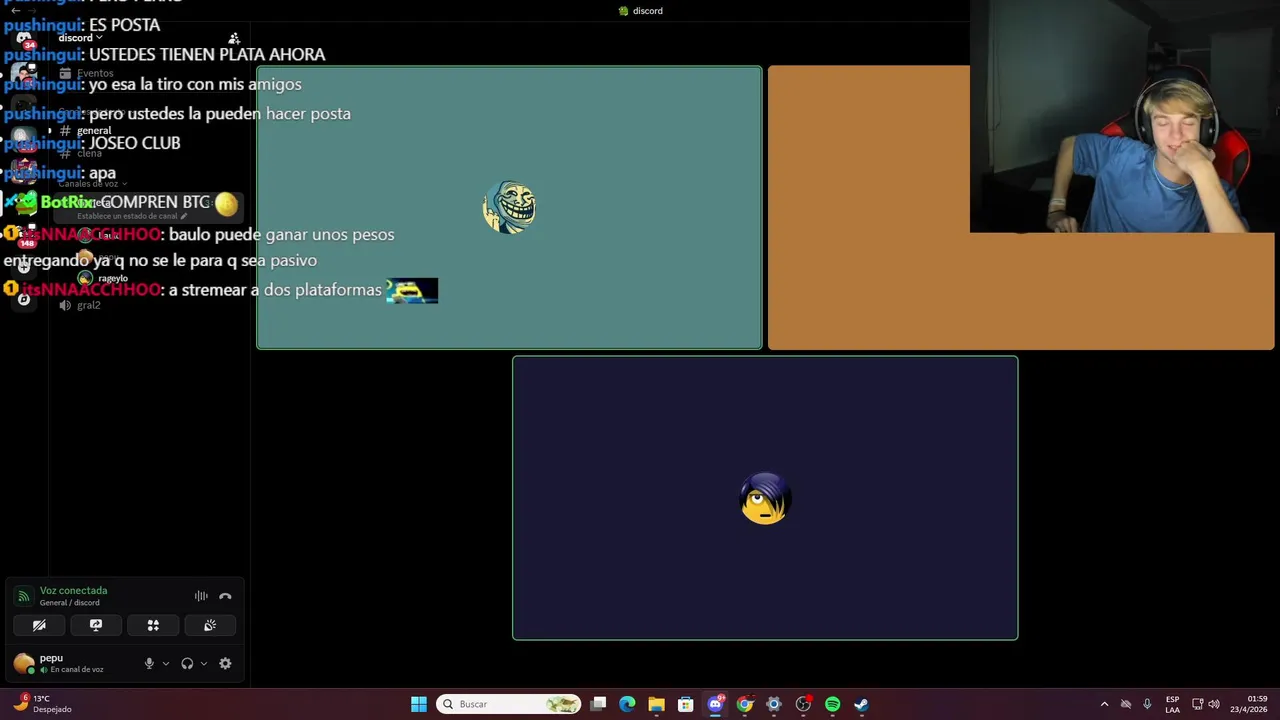Click the Buscar taskbar search field
The image size is (1280, 720).
pos(510,704)
